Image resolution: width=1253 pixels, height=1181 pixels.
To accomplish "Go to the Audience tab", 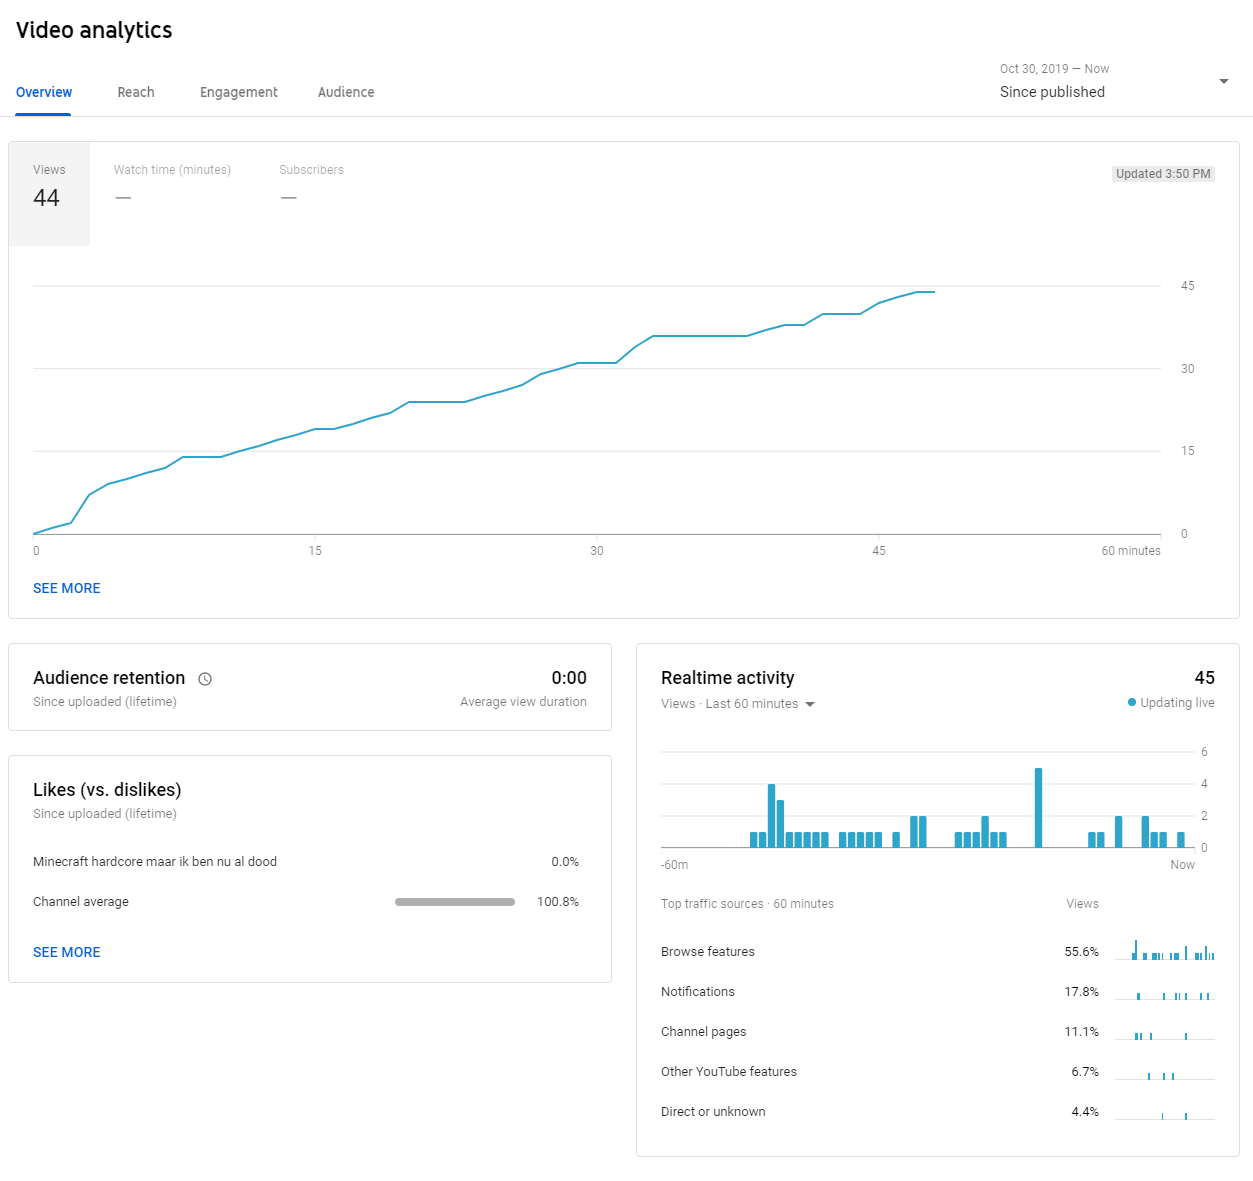I will [x=346, y=92].
